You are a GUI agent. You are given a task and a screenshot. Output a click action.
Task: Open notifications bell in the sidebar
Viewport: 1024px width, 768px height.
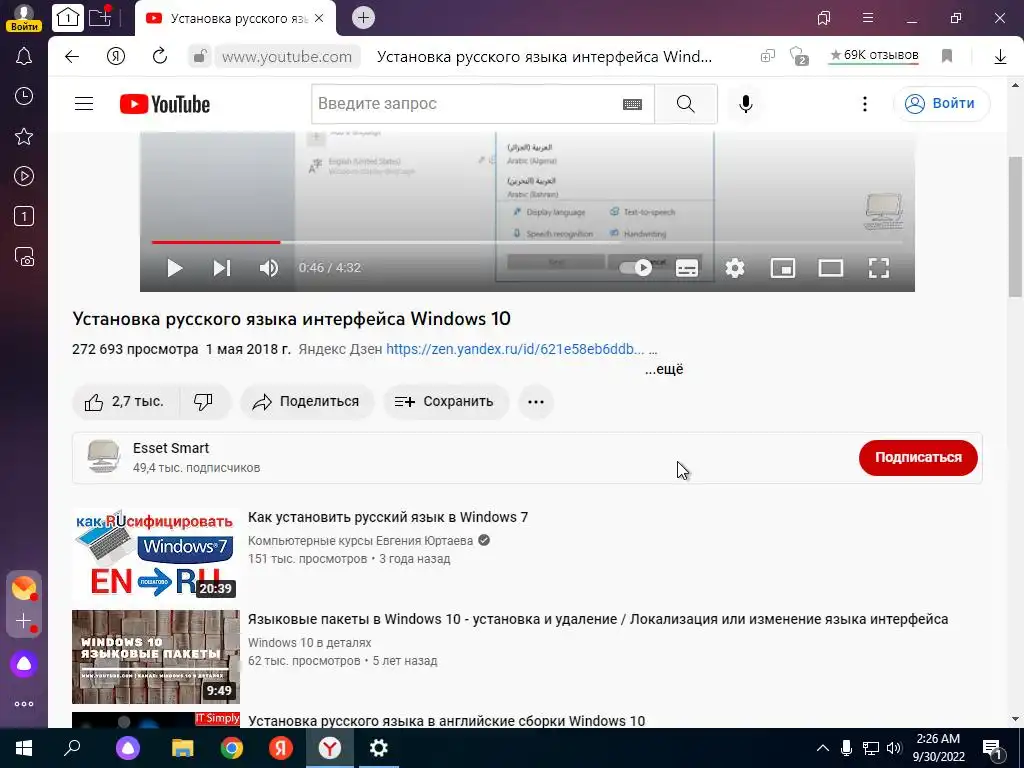tap(24, 57)
